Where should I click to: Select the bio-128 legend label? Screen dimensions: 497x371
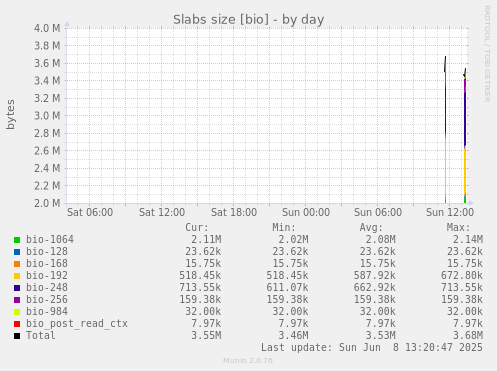coord(47,251)
